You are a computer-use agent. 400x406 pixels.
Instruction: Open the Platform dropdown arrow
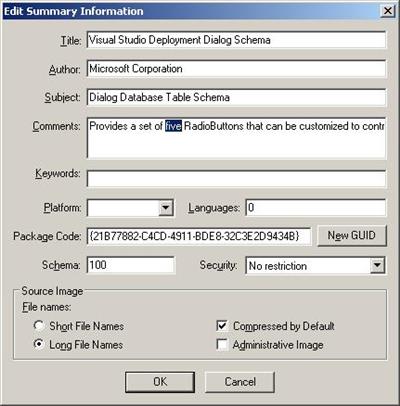pos(166,208)
